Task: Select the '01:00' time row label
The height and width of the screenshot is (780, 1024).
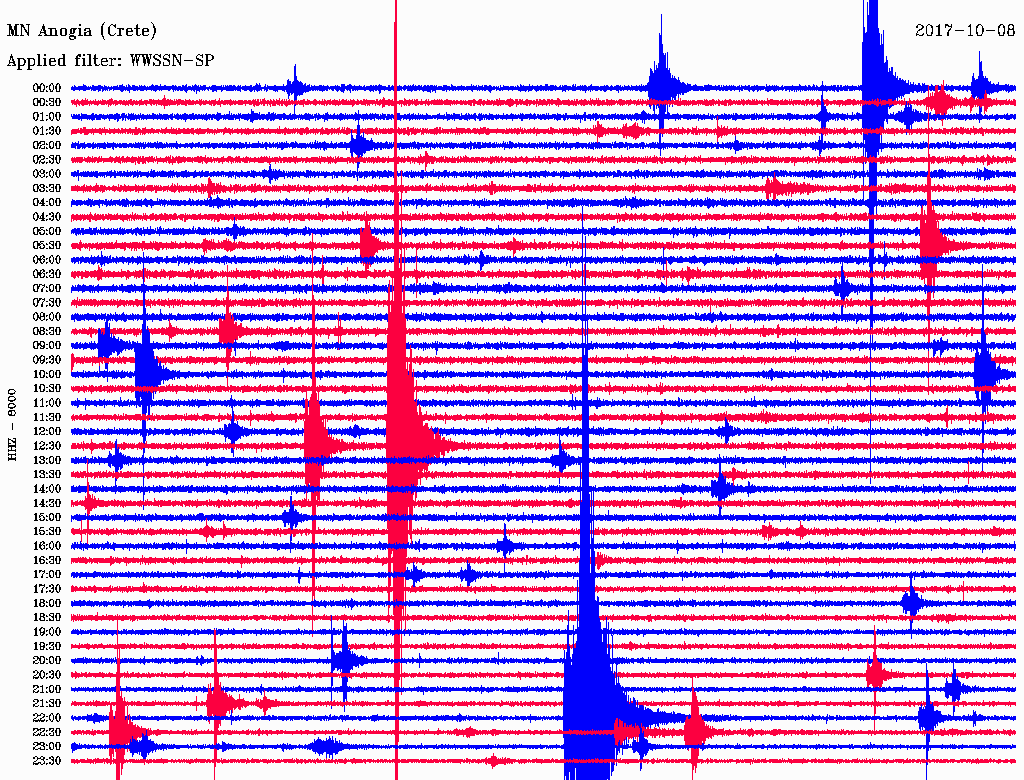Action: (47, 116)
